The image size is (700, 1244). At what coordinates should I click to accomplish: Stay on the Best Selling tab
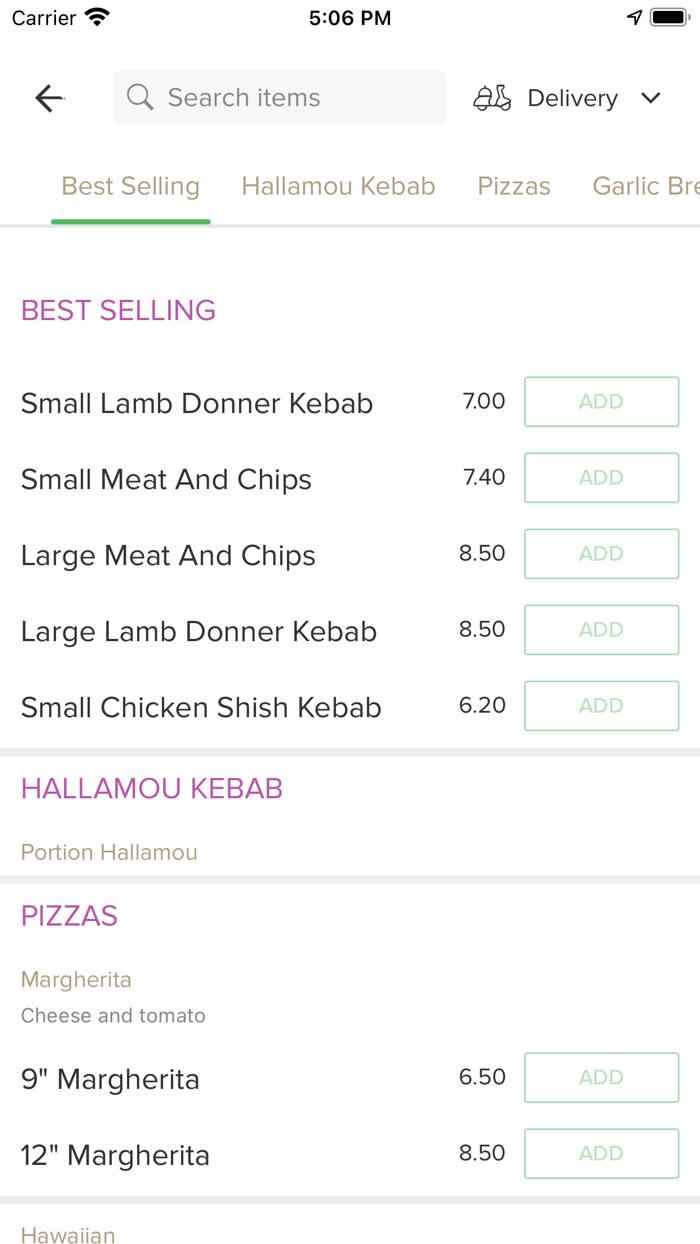click(130, 186)
